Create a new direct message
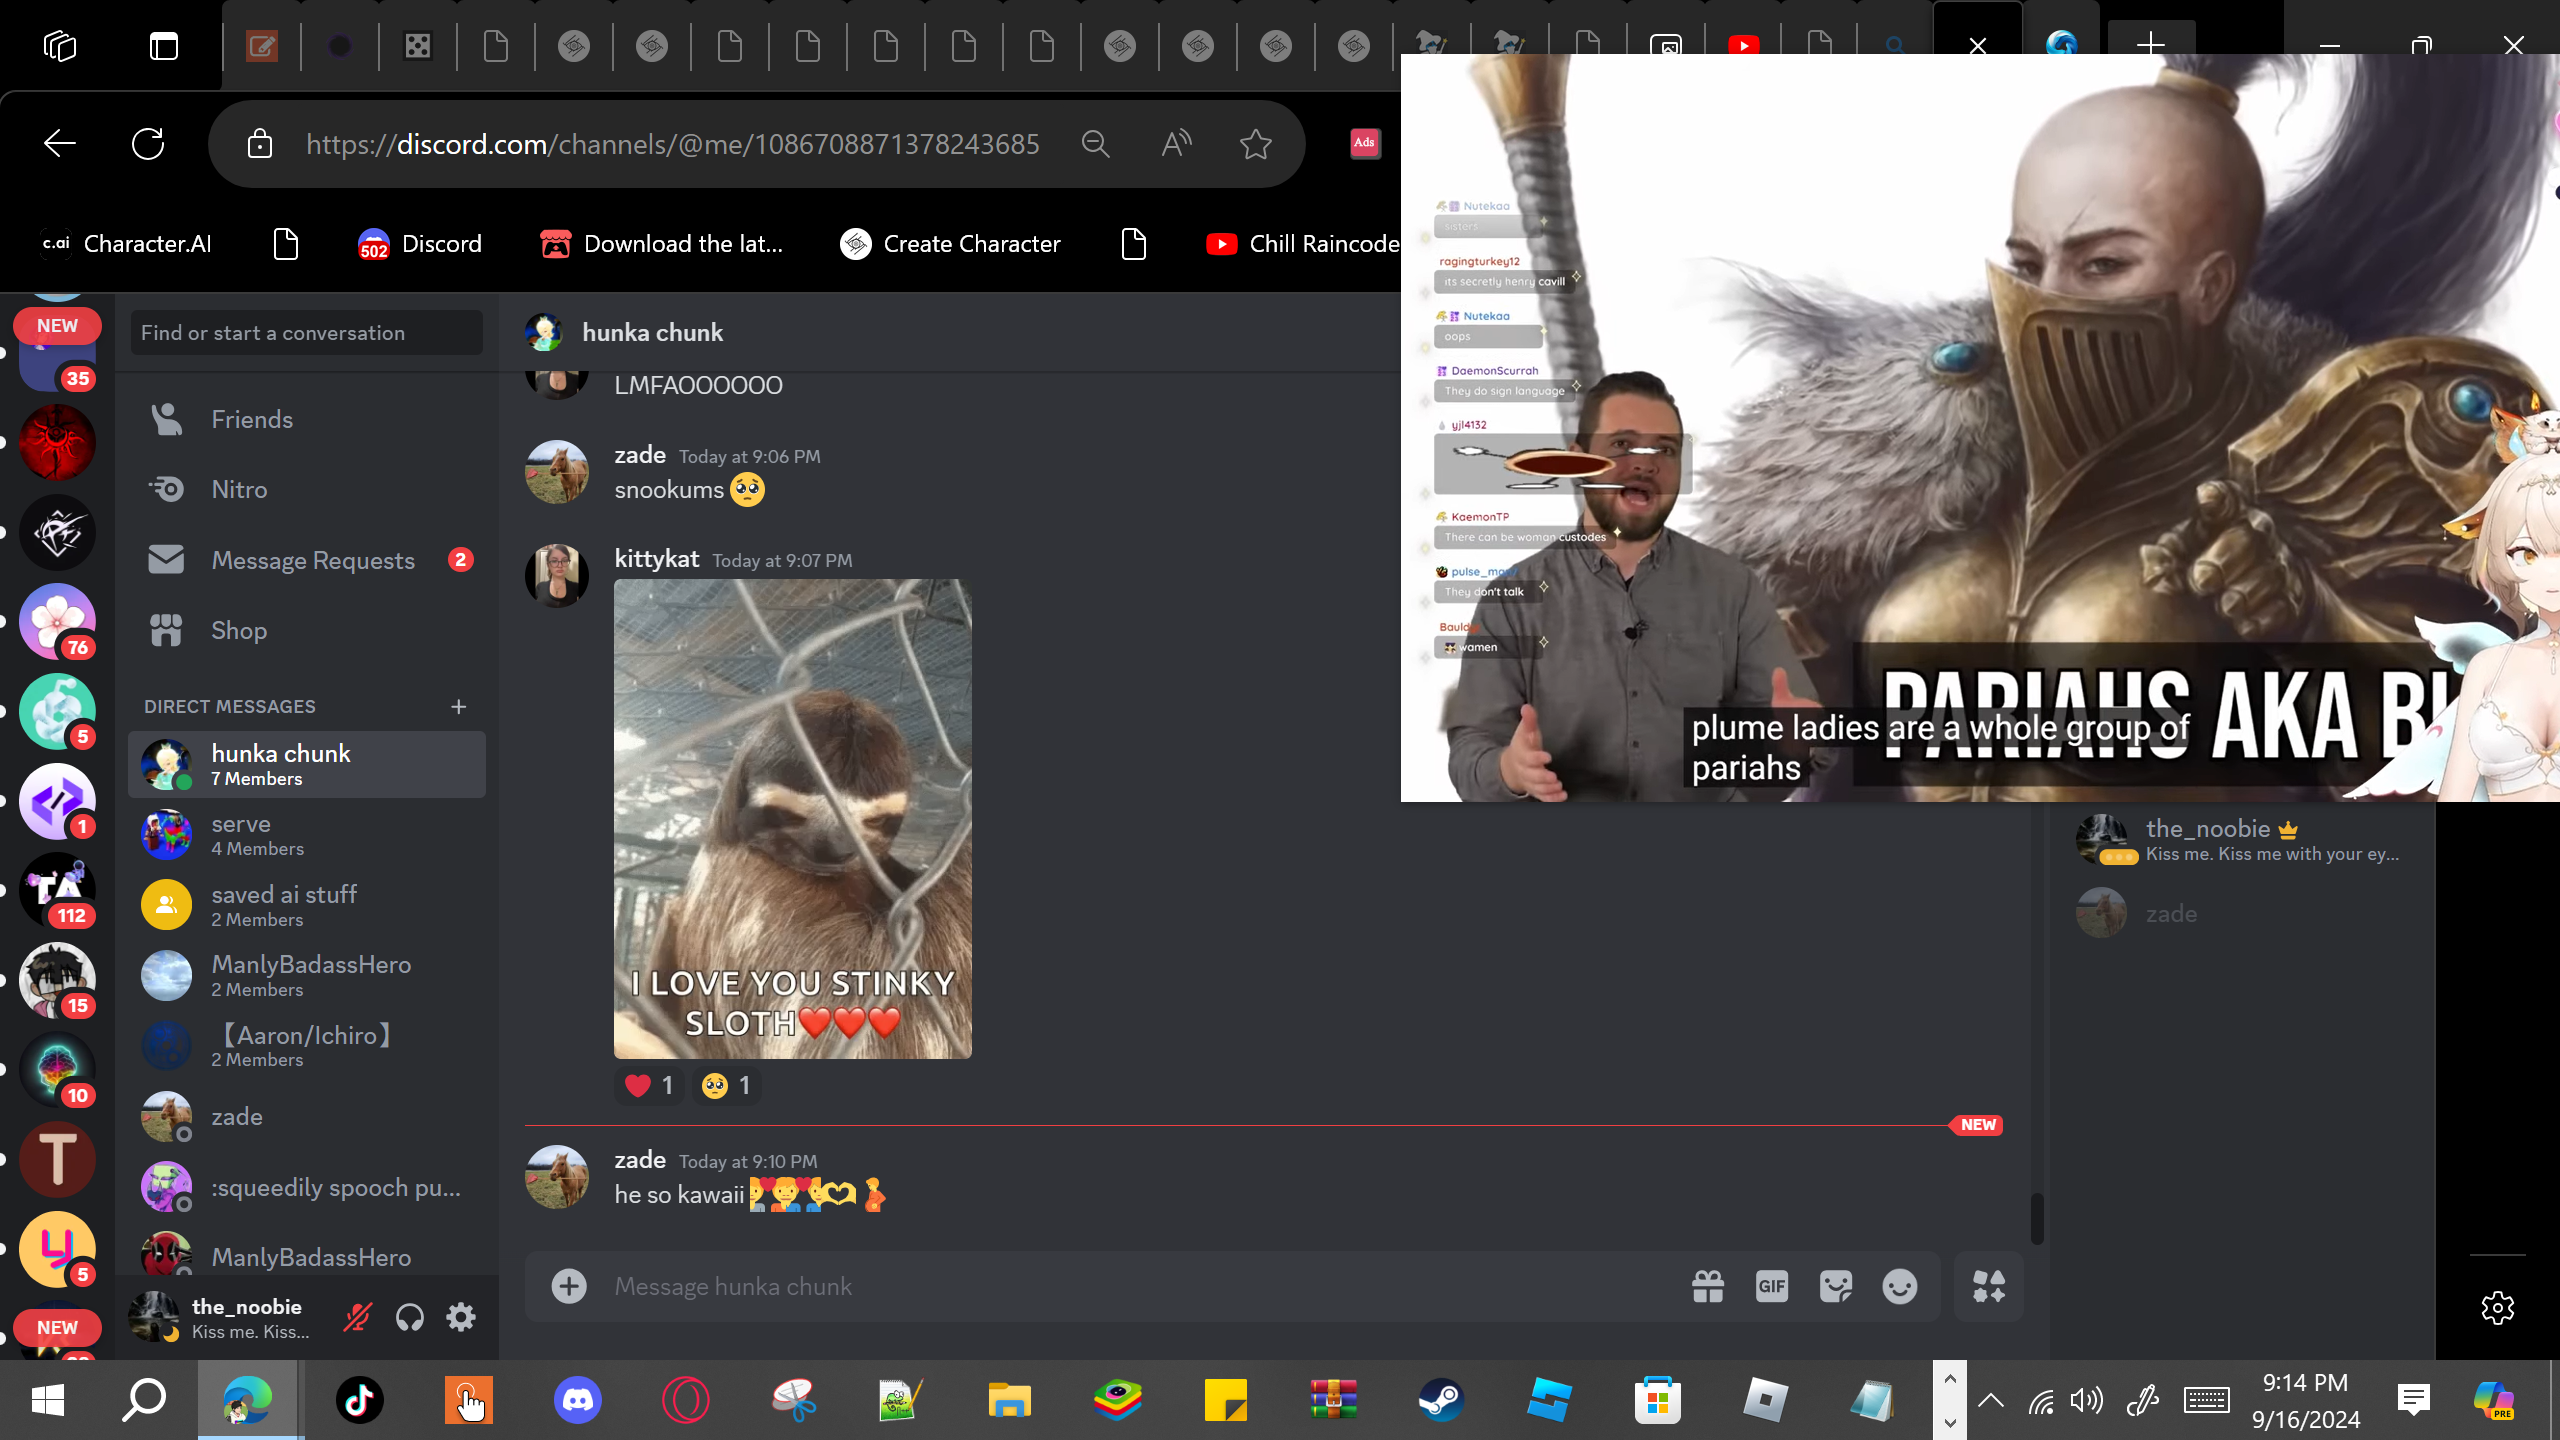This screenshot has width=2560, height=1440. [x=459, y=707]
